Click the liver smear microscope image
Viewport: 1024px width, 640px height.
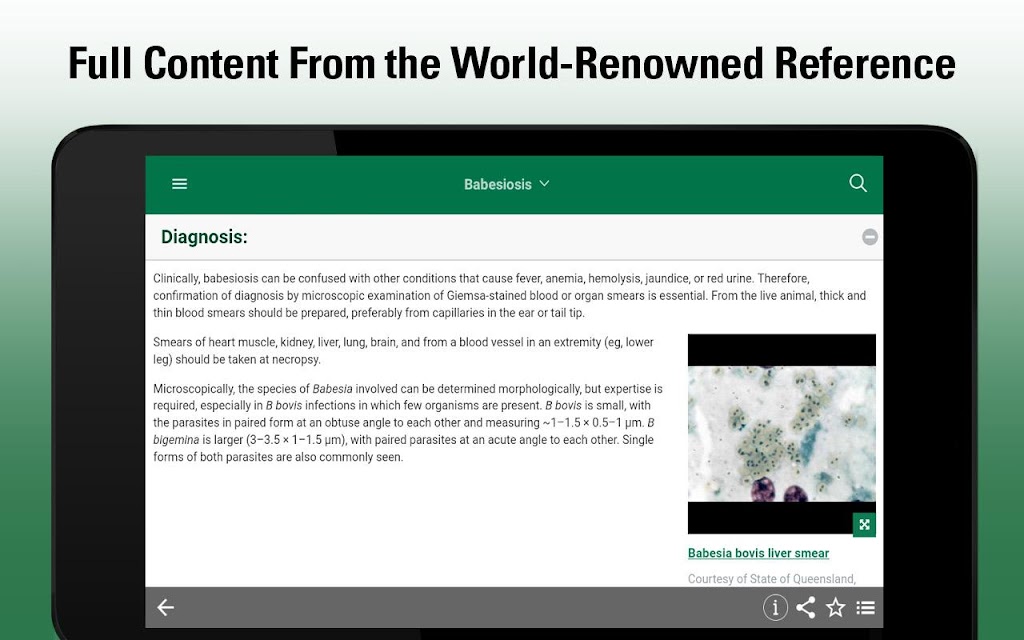click(x=781, y=433)
